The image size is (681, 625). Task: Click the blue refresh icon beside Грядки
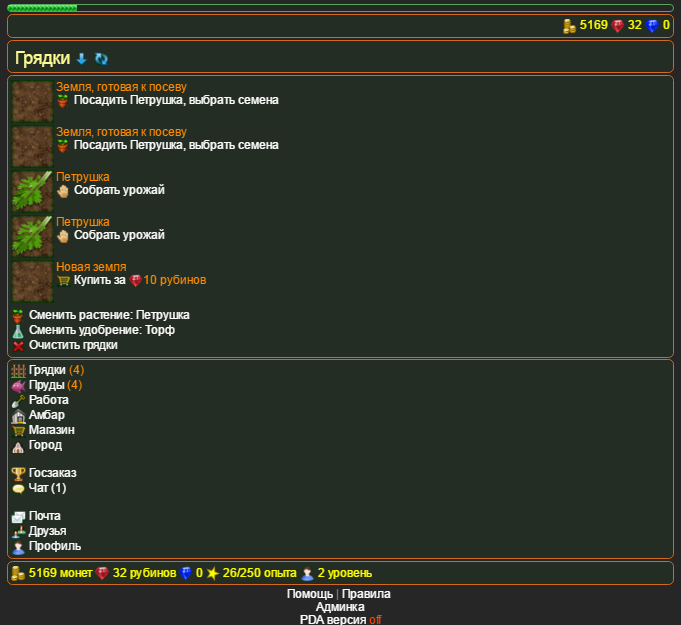[x=101, y=59]
